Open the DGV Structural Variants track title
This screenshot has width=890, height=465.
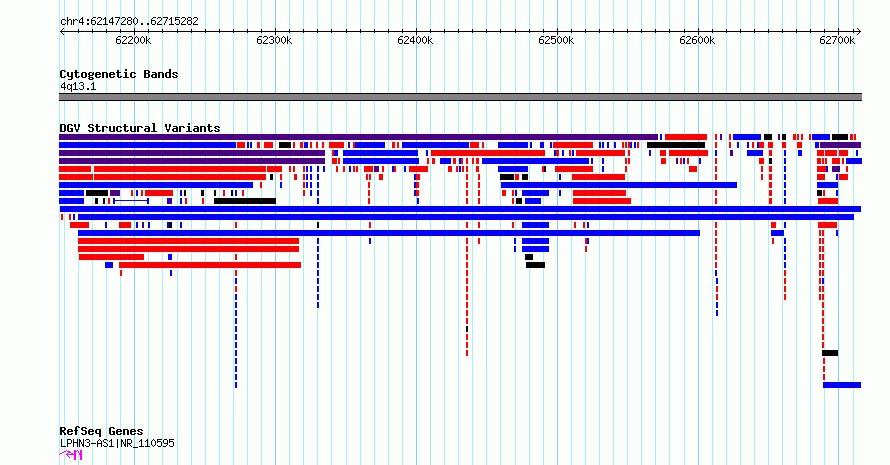(x=140, y=128)
